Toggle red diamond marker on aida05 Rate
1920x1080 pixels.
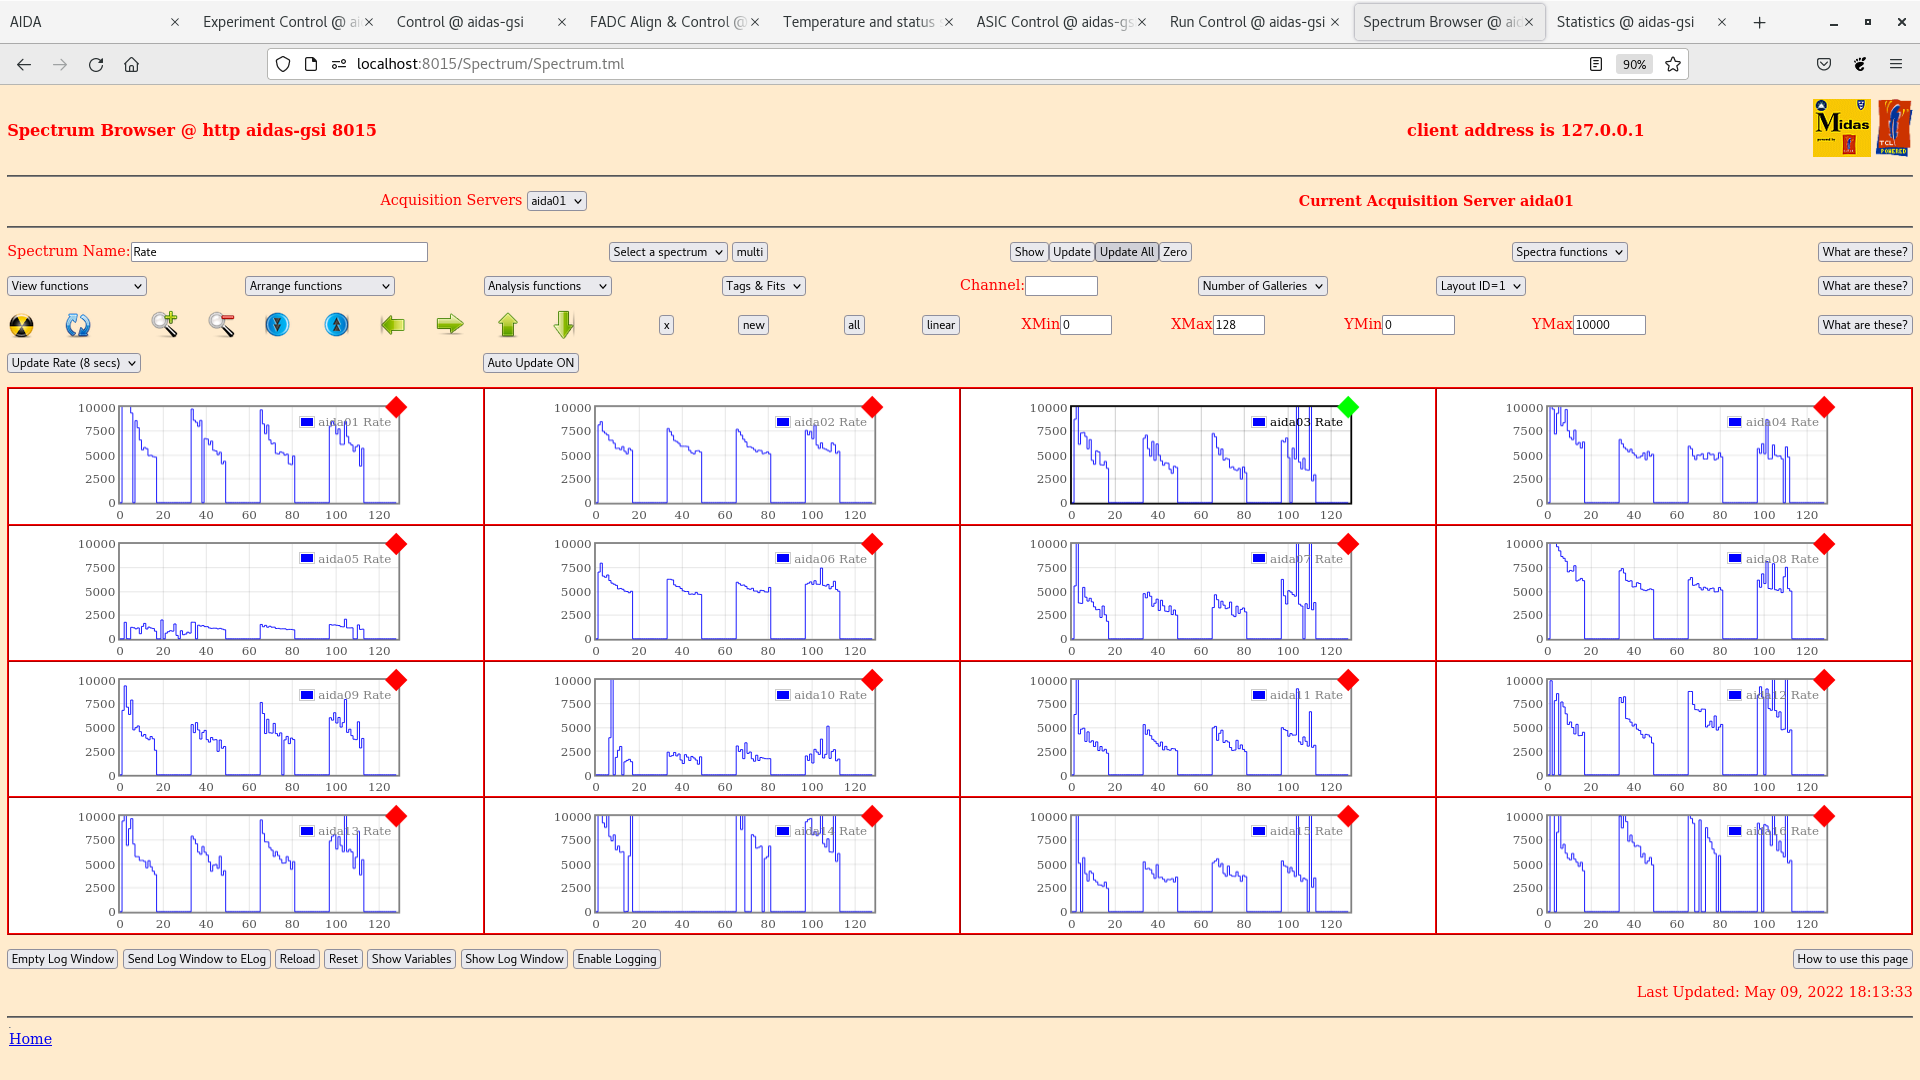pyautogui.click(x=396, y=544)
